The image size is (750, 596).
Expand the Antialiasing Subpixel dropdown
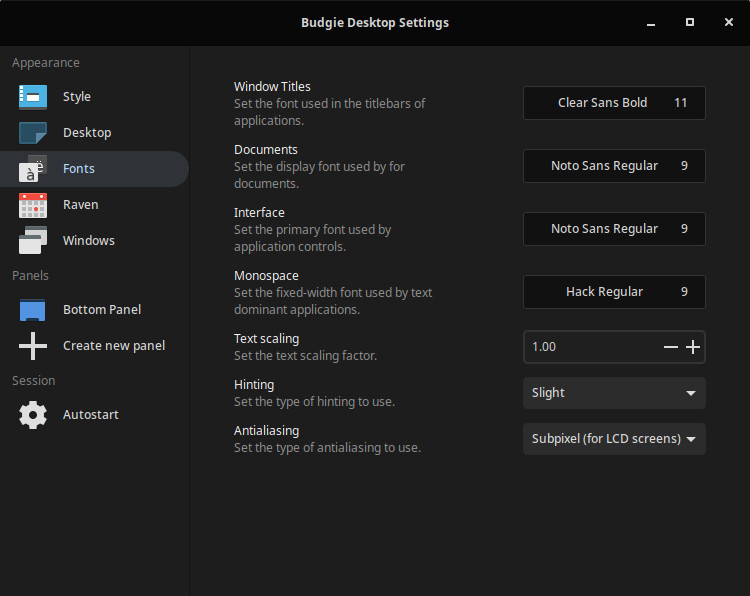(613, 439)
